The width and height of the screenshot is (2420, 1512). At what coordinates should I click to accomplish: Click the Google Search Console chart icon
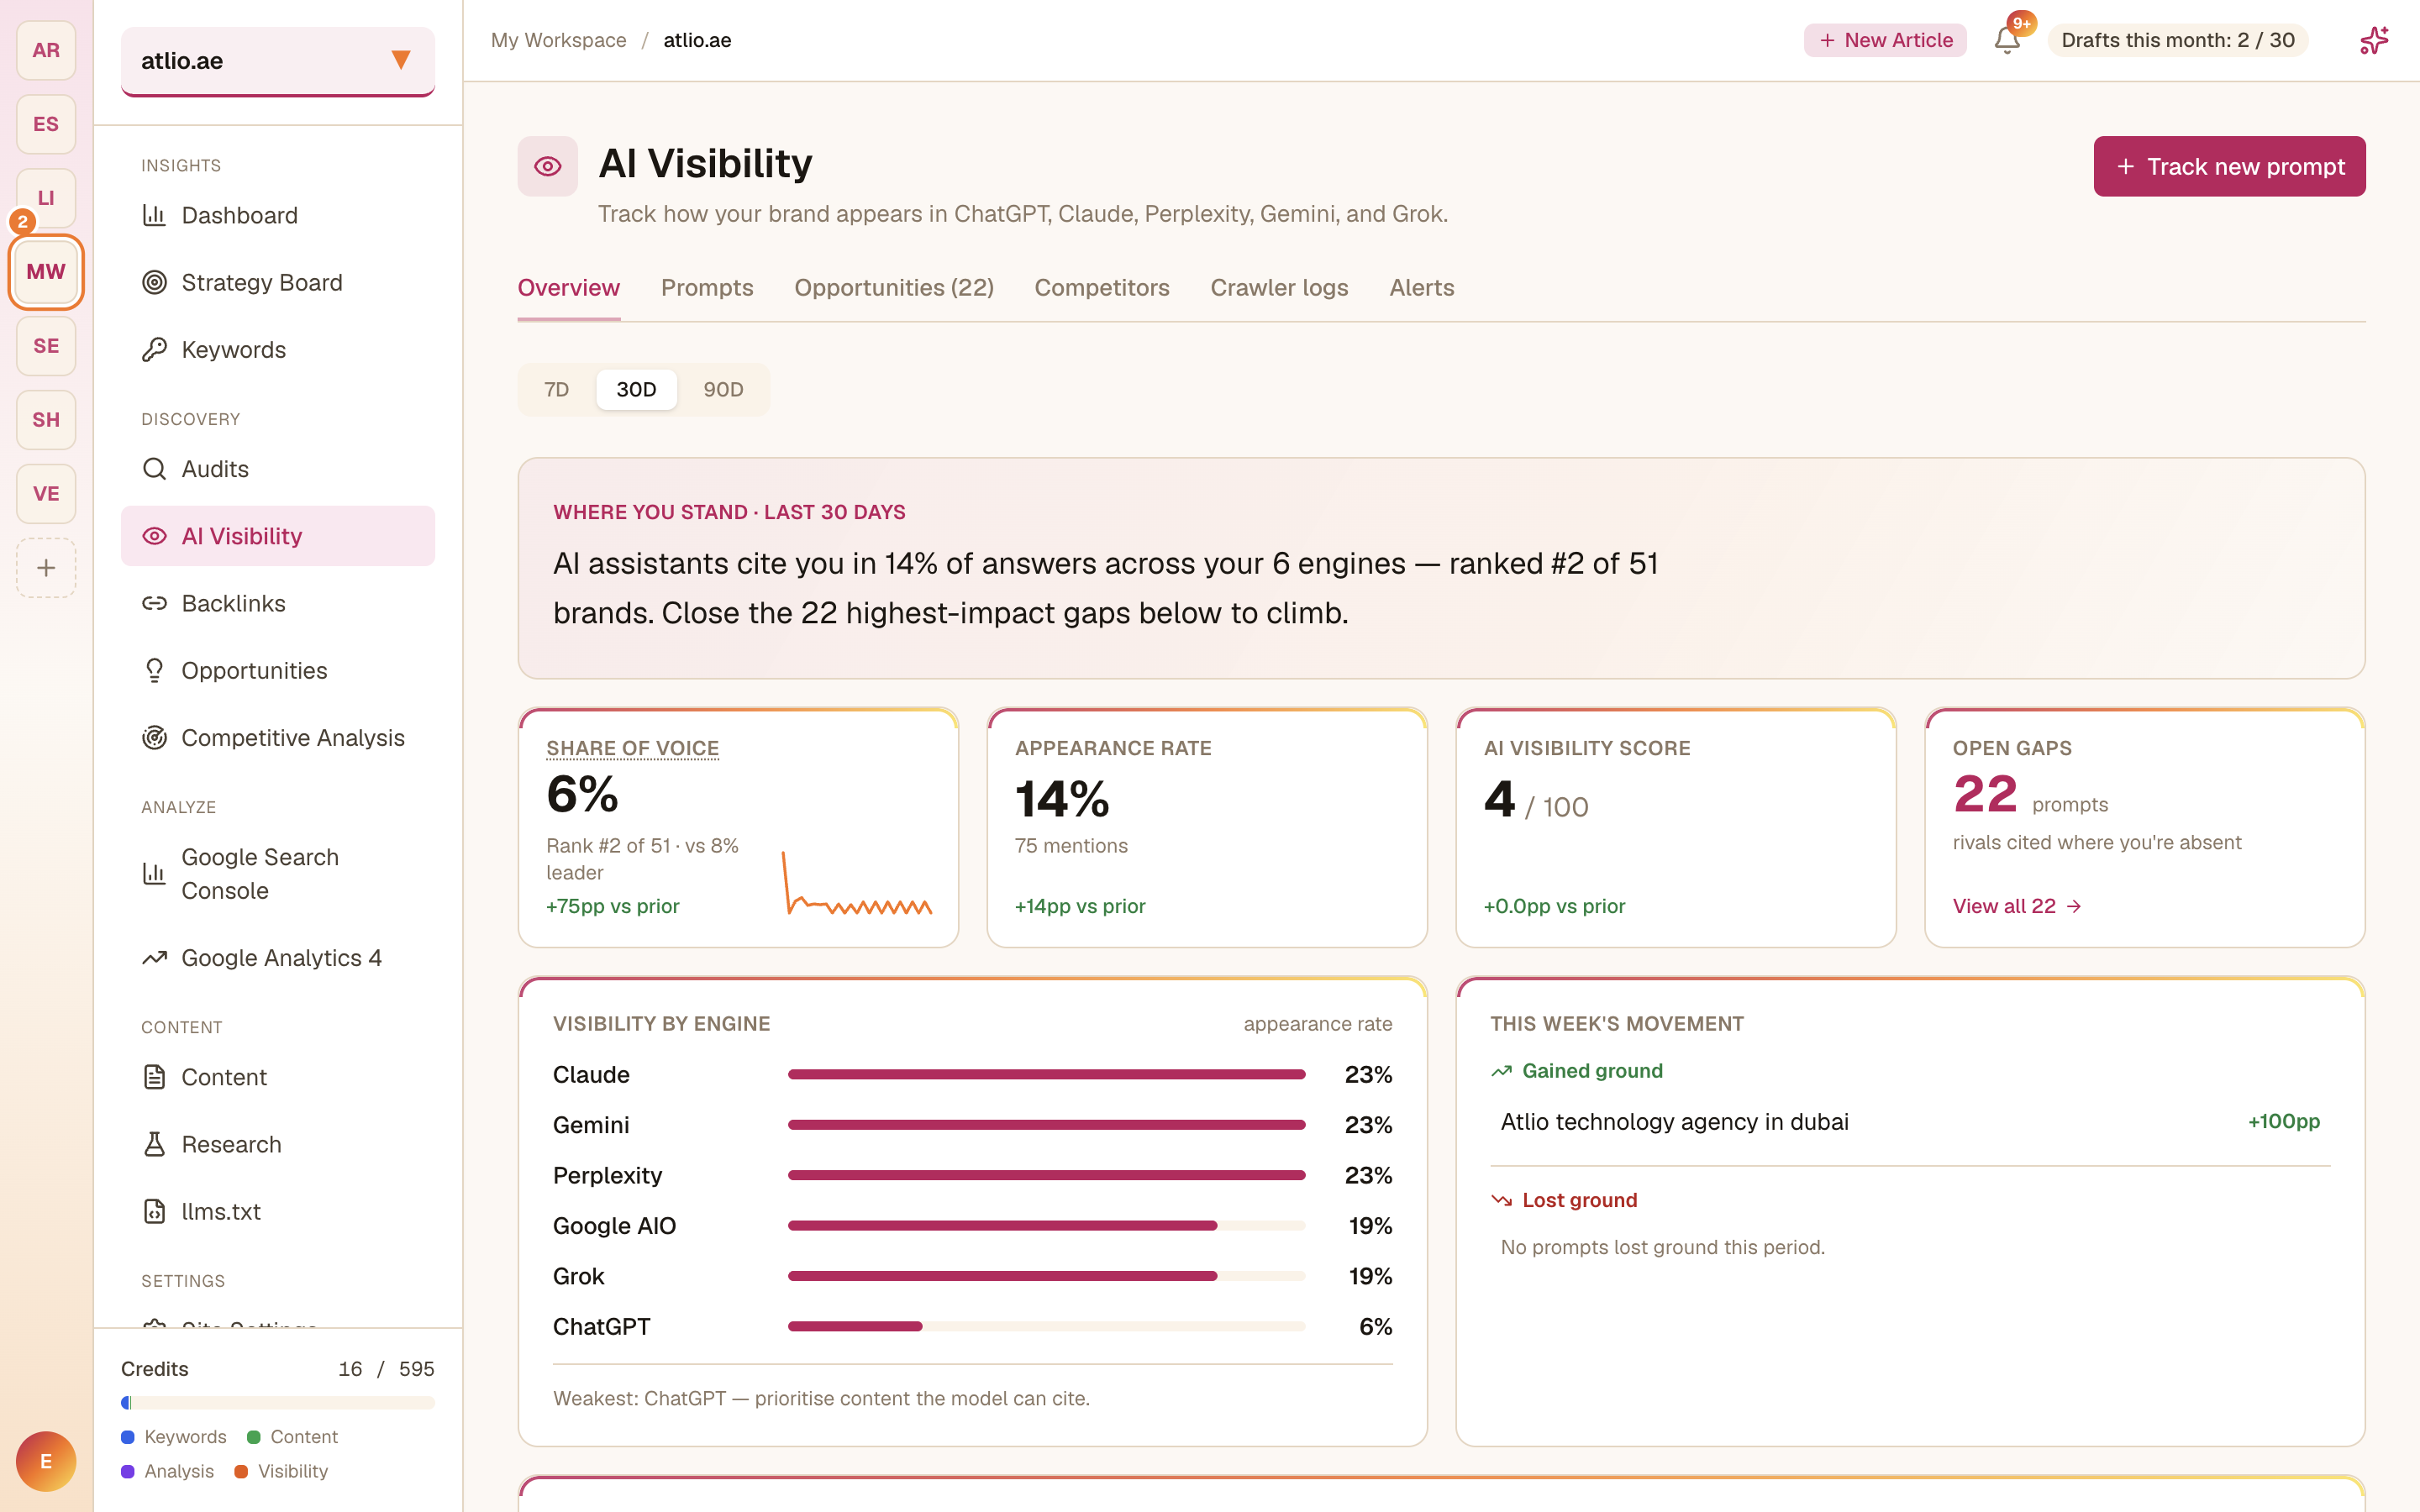[154, 873]
